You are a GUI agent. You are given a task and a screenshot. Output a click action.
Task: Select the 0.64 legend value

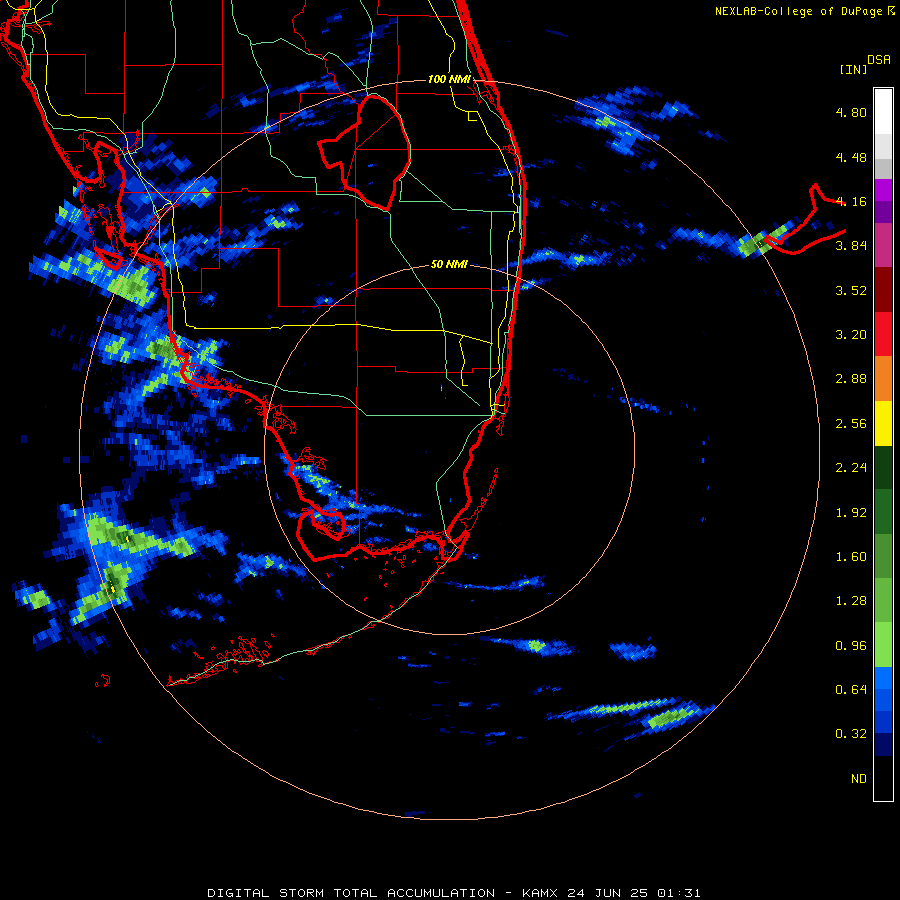pos(851,690)
